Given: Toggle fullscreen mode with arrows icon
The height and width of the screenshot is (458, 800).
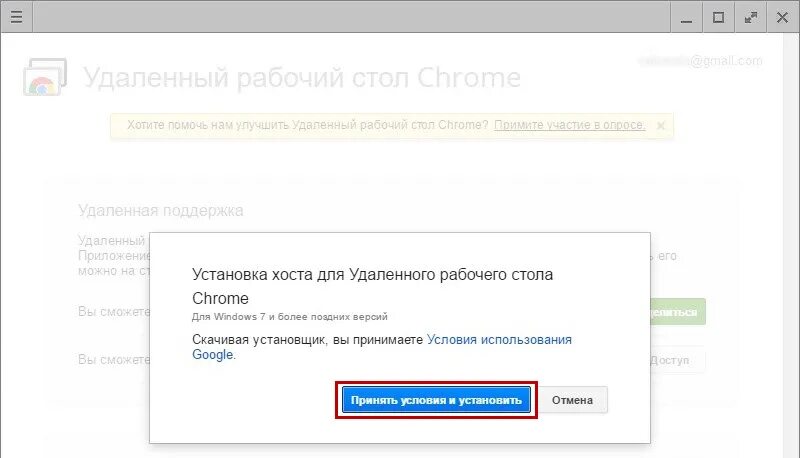Looking at the screenshot, I should (751, 17).
